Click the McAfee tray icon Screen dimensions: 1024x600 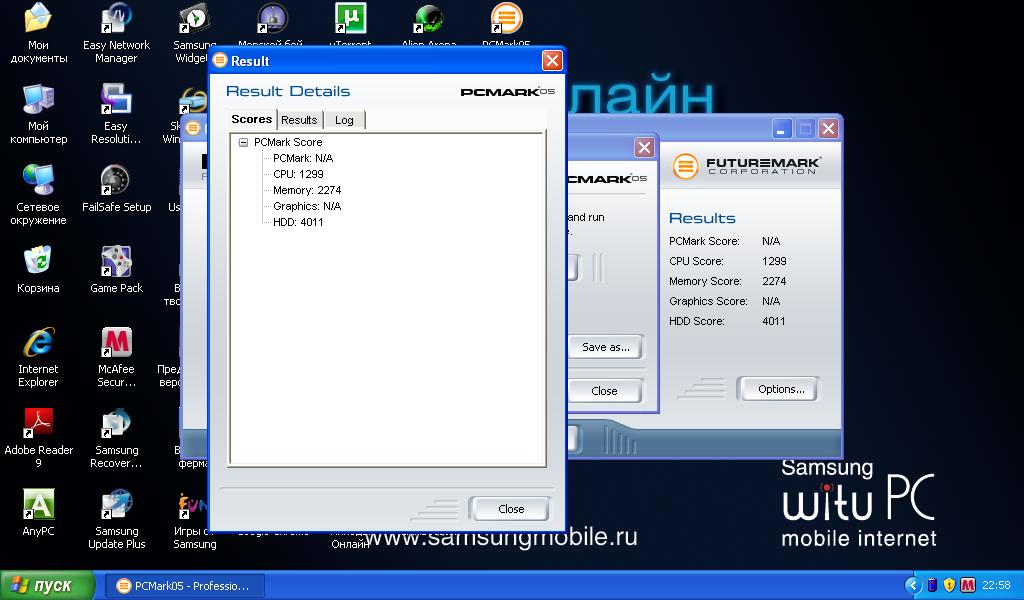click(x=967, y=585)
